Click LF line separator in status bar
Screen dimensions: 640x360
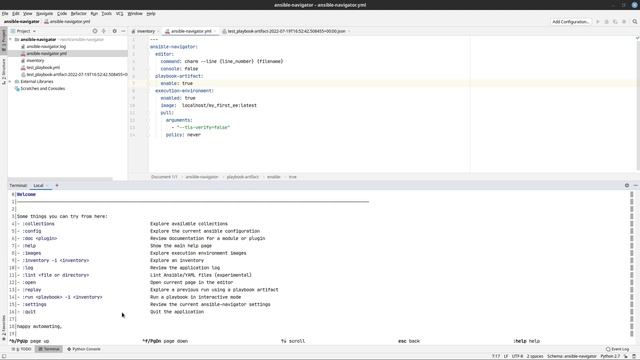pyautogui.click(x=506, y=356)
